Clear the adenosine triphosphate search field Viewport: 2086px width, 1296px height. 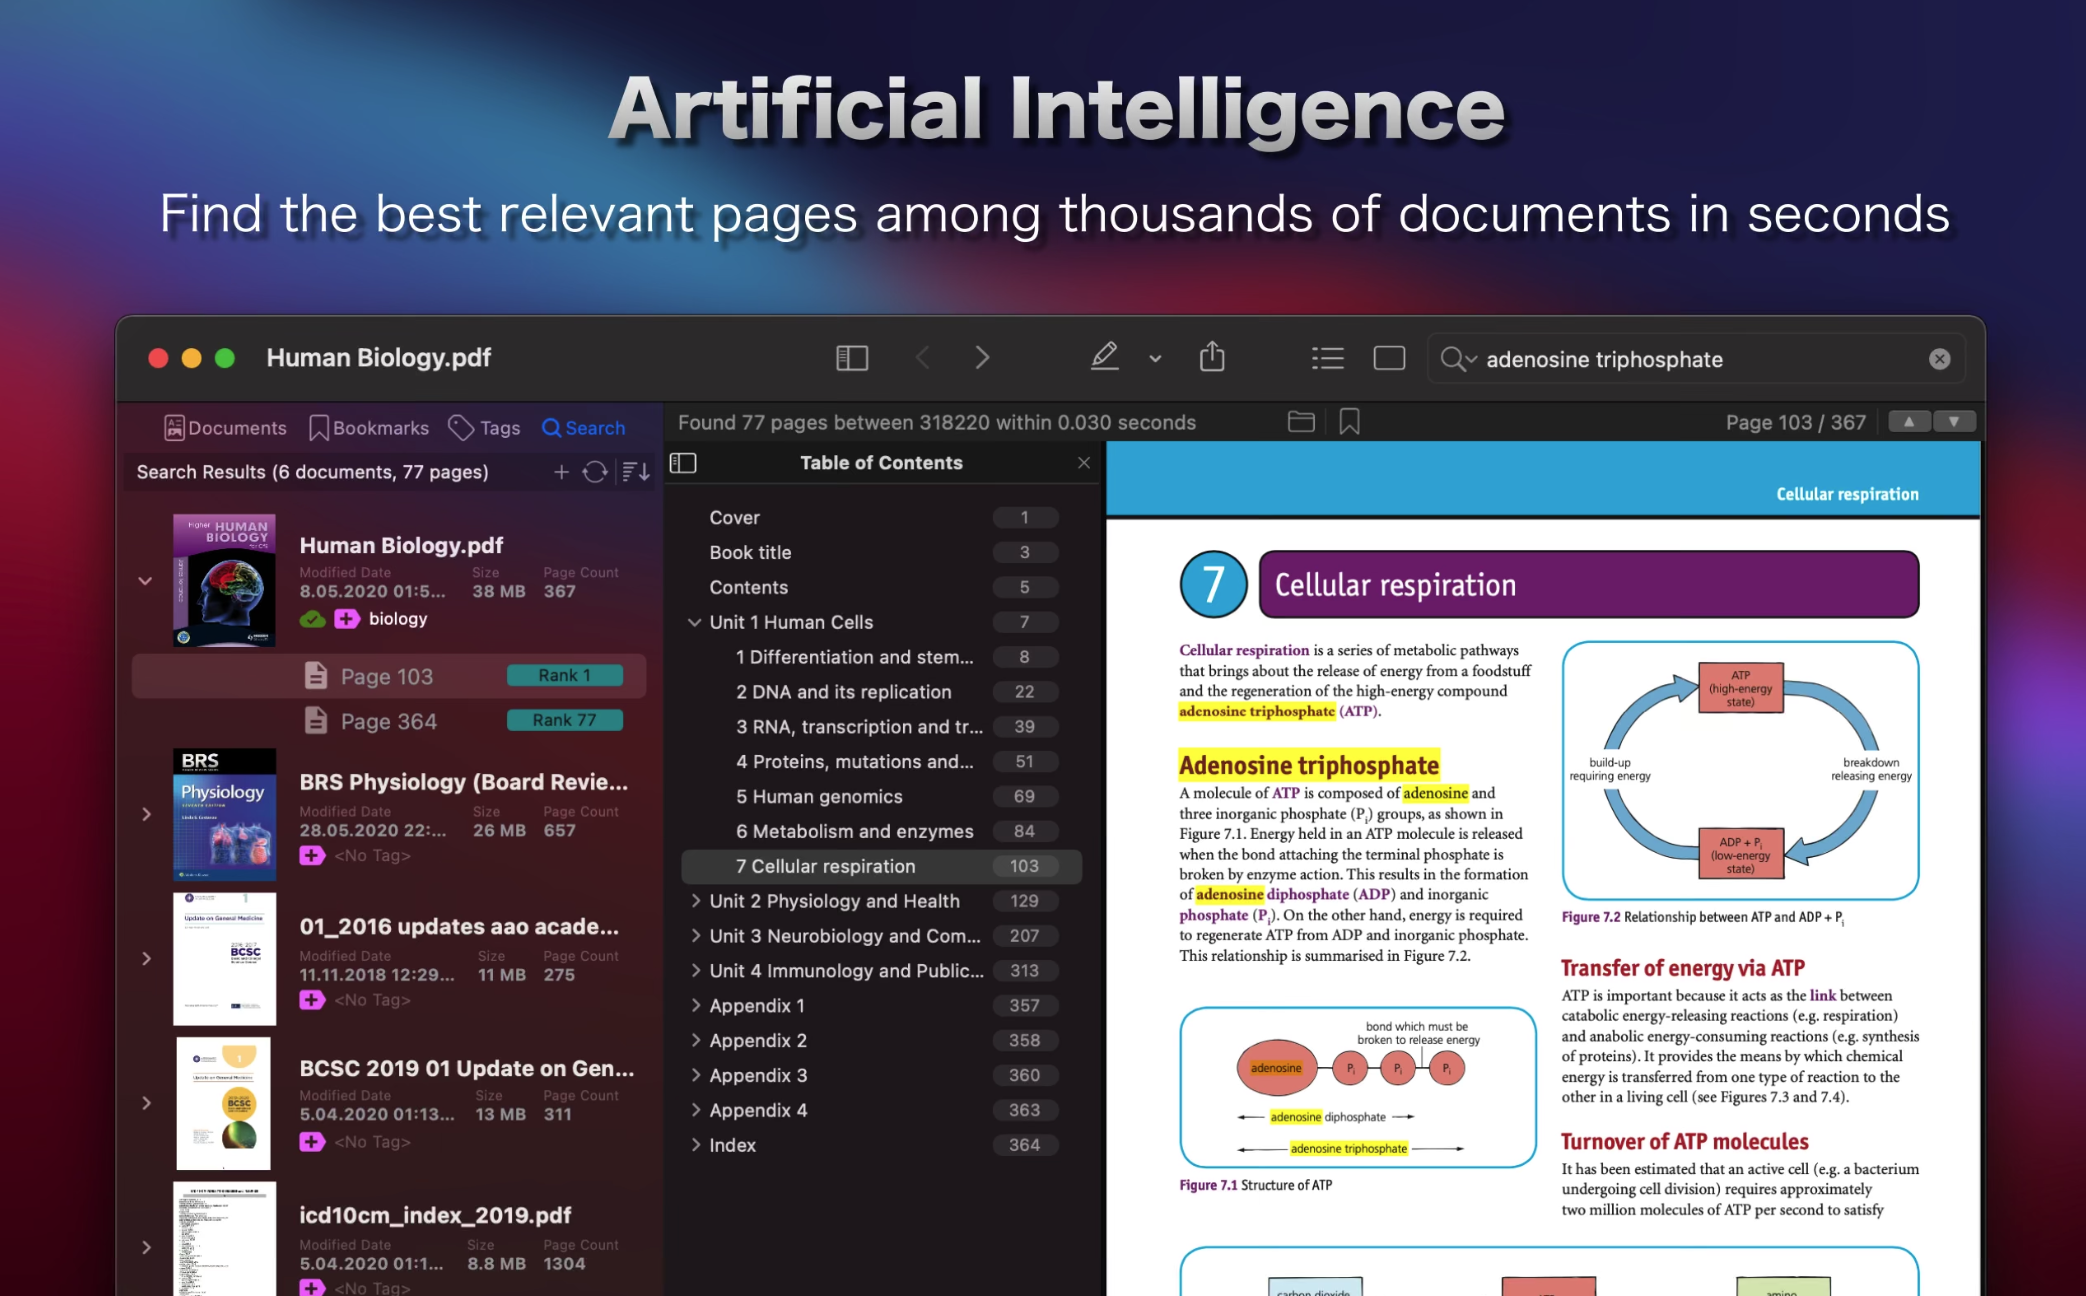click(1939, 359)
